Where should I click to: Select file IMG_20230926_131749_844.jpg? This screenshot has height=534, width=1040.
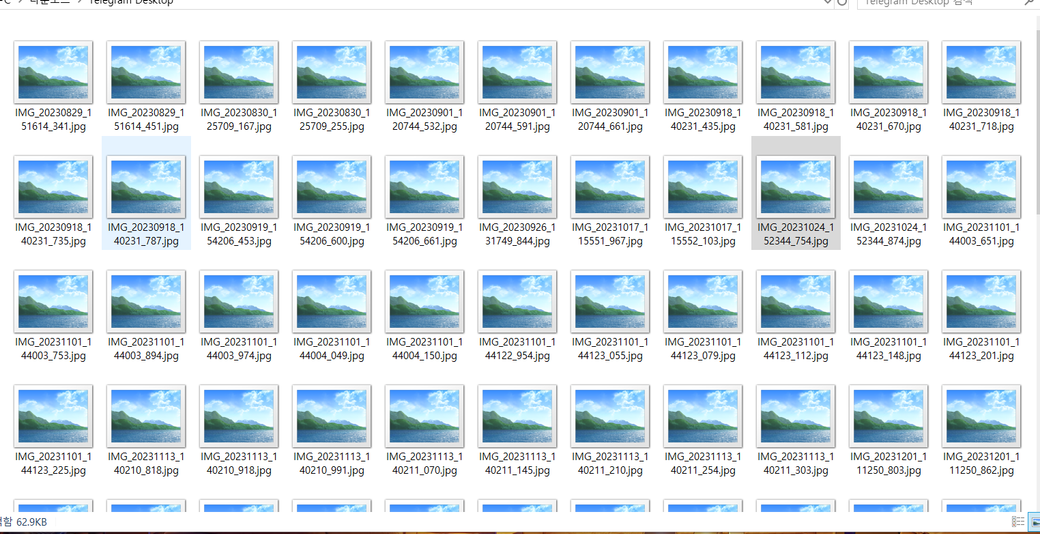pyautogui.click(x=517, y=187)
